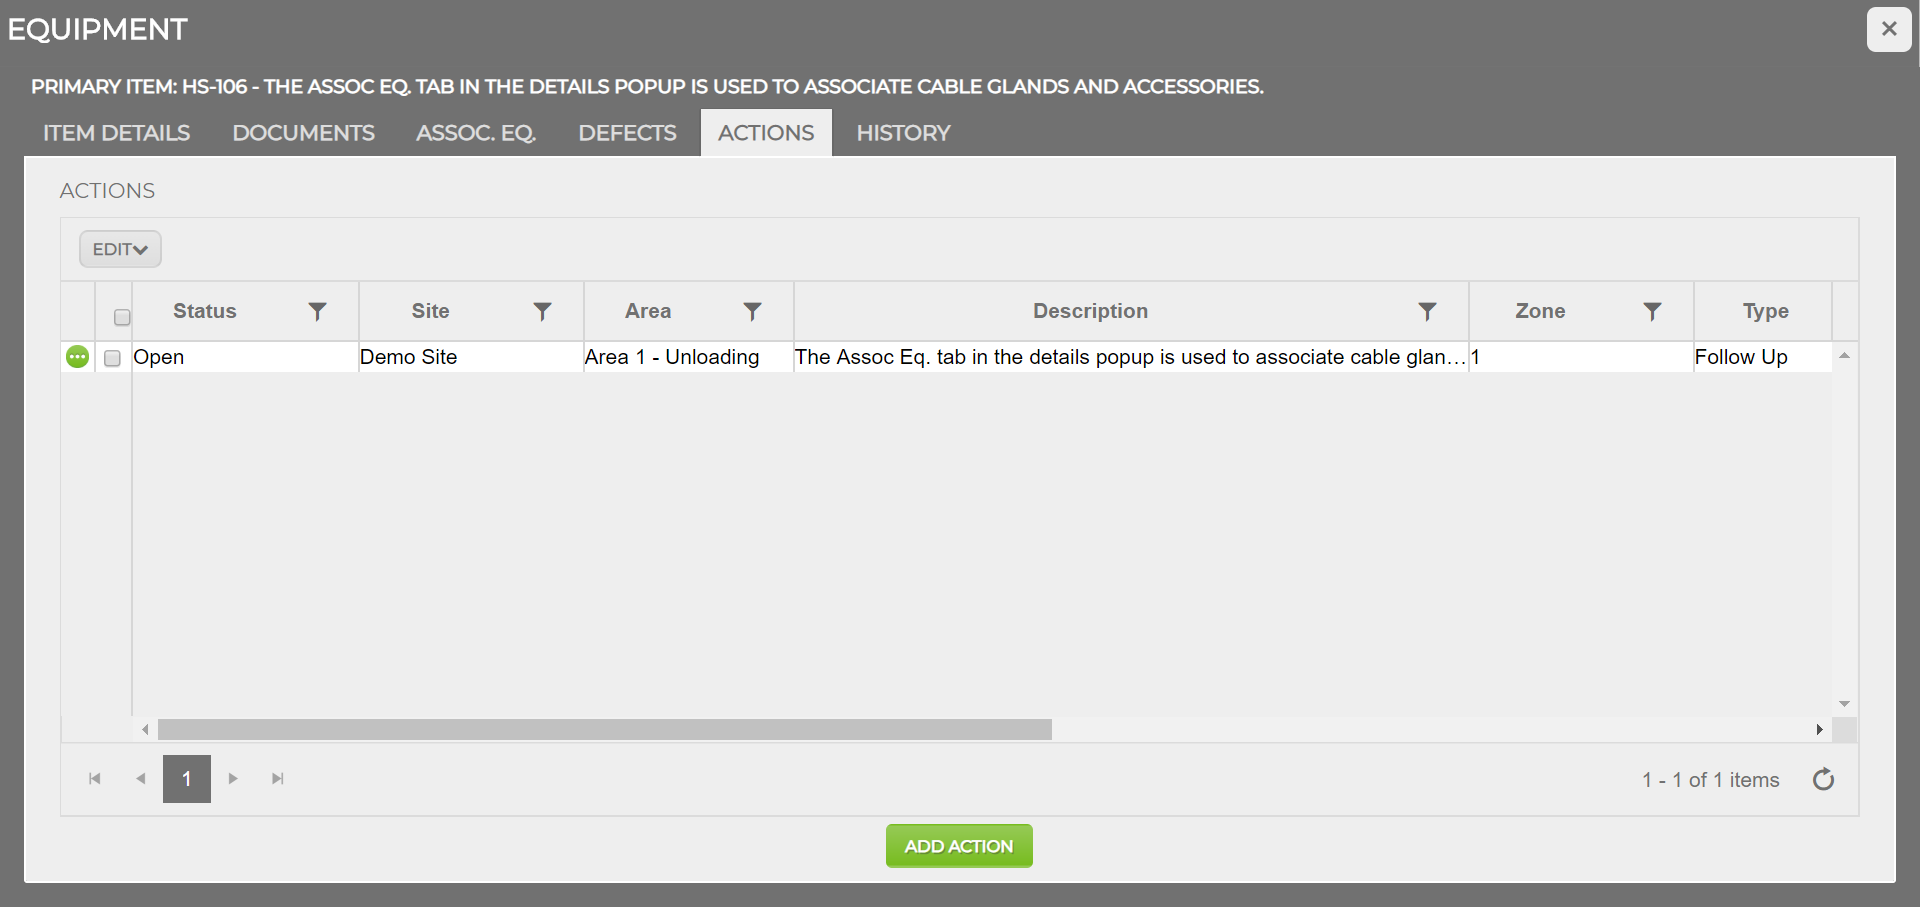Click the Status column filter icon

tap(317, 312)
